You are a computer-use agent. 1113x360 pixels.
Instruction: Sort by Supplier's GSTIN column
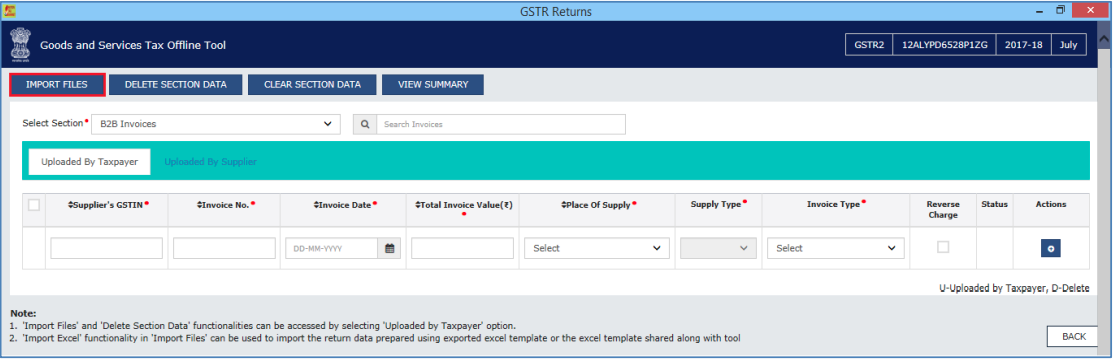point(109,204)
